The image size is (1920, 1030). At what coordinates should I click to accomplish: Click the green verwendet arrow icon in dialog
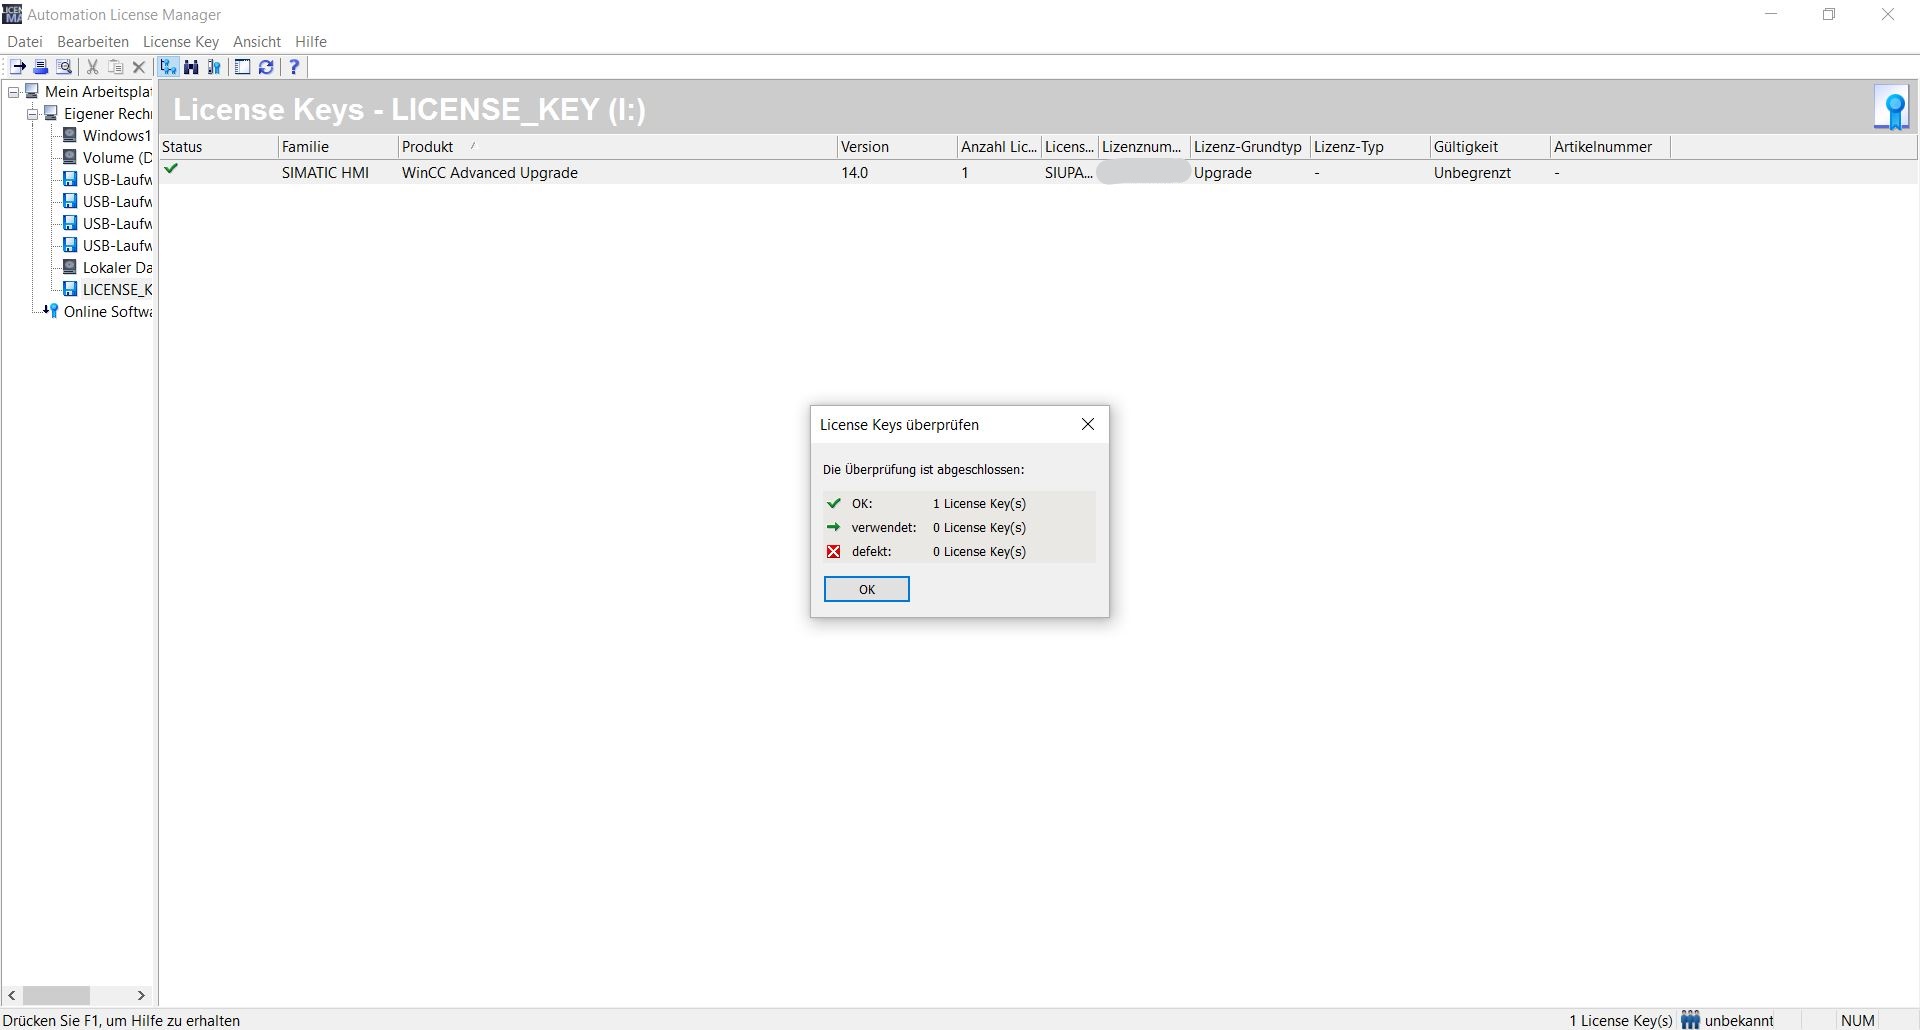(834, 527)
